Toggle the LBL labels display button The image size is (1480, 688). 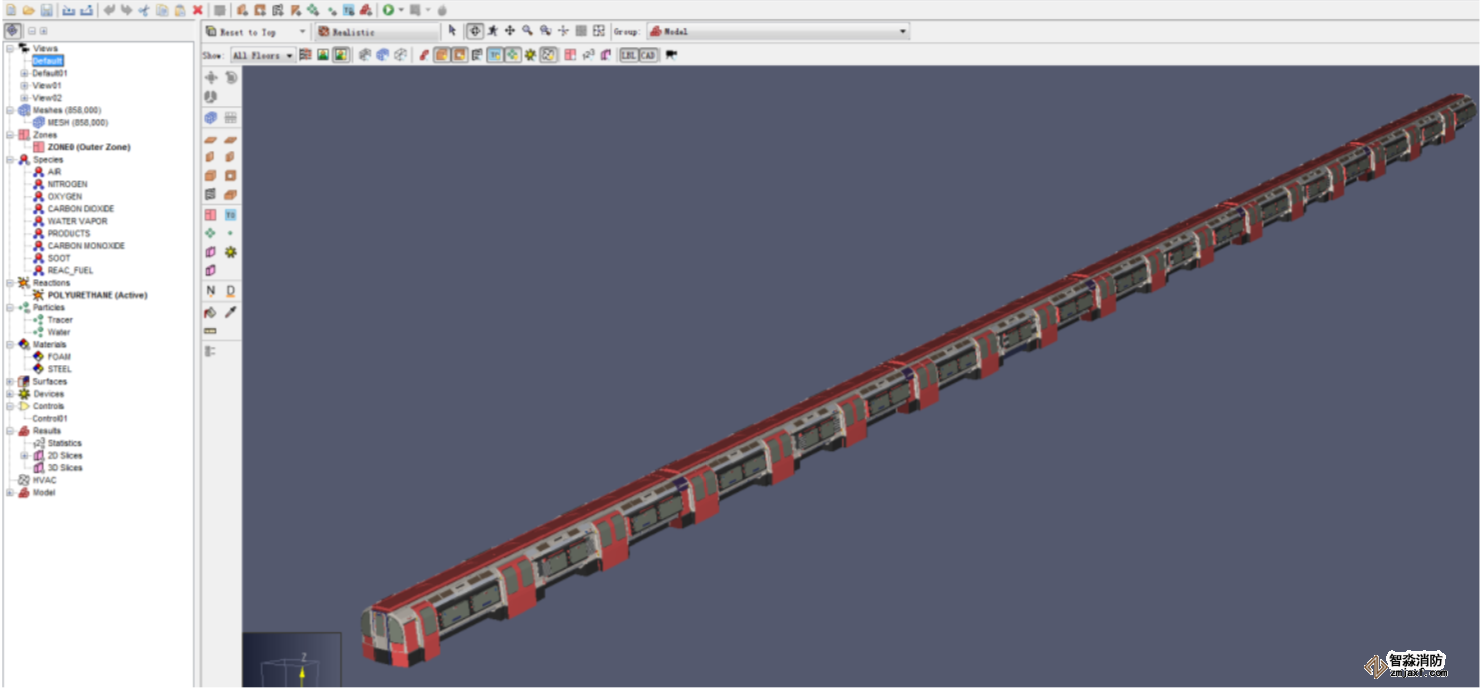coord(628,55)
